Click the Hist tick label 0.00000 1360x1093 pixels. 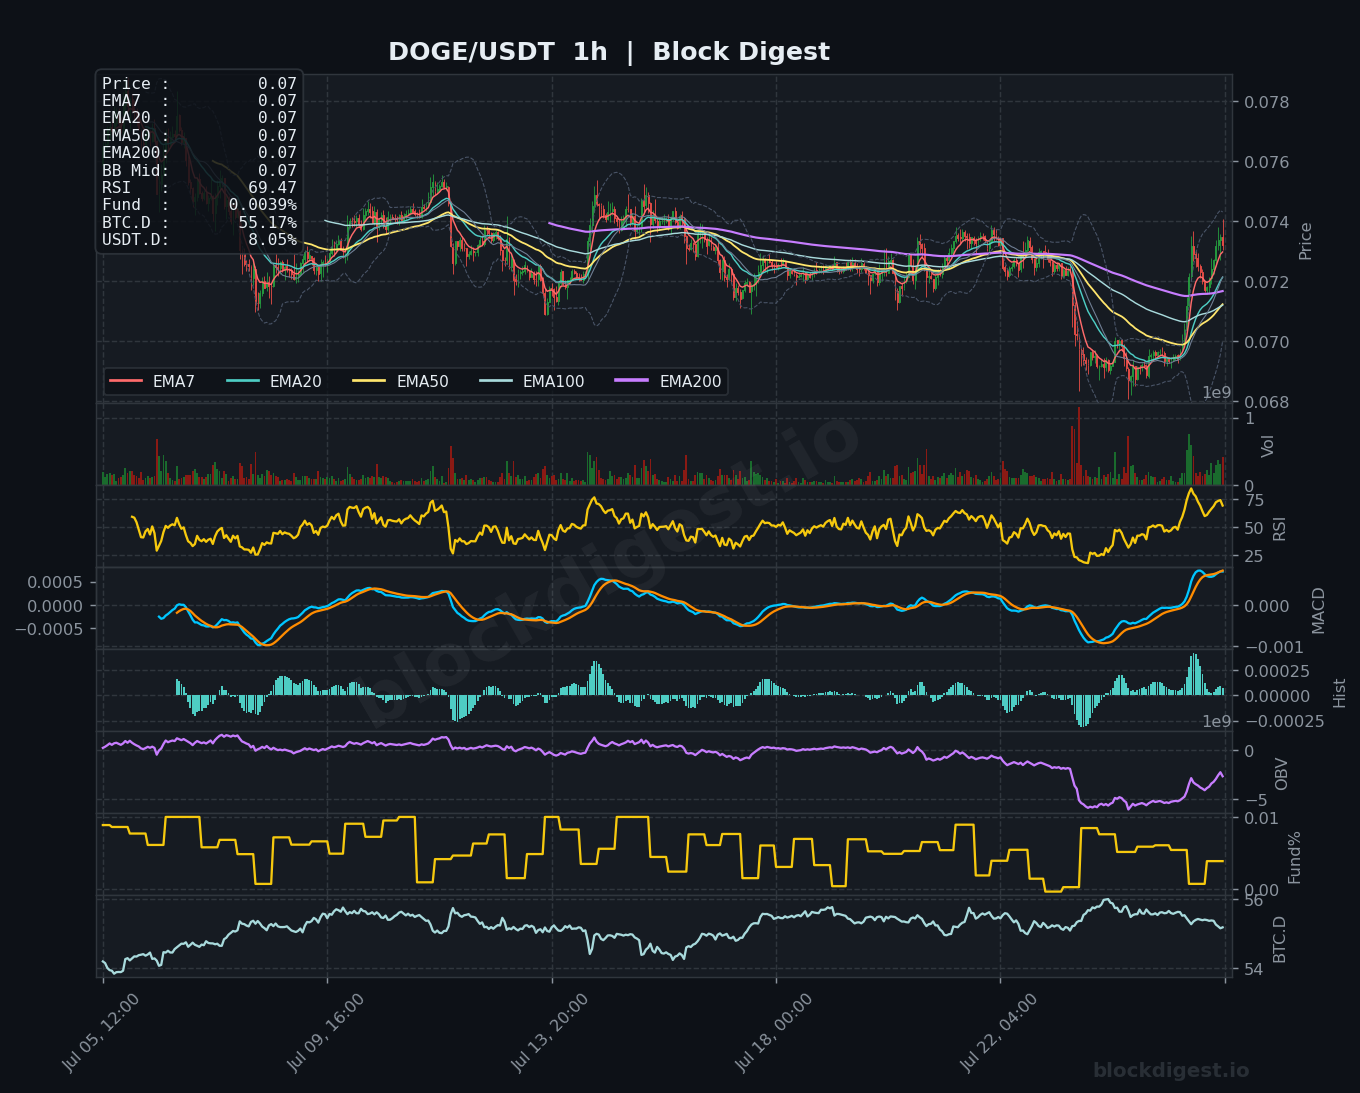tap(1277, 696)
